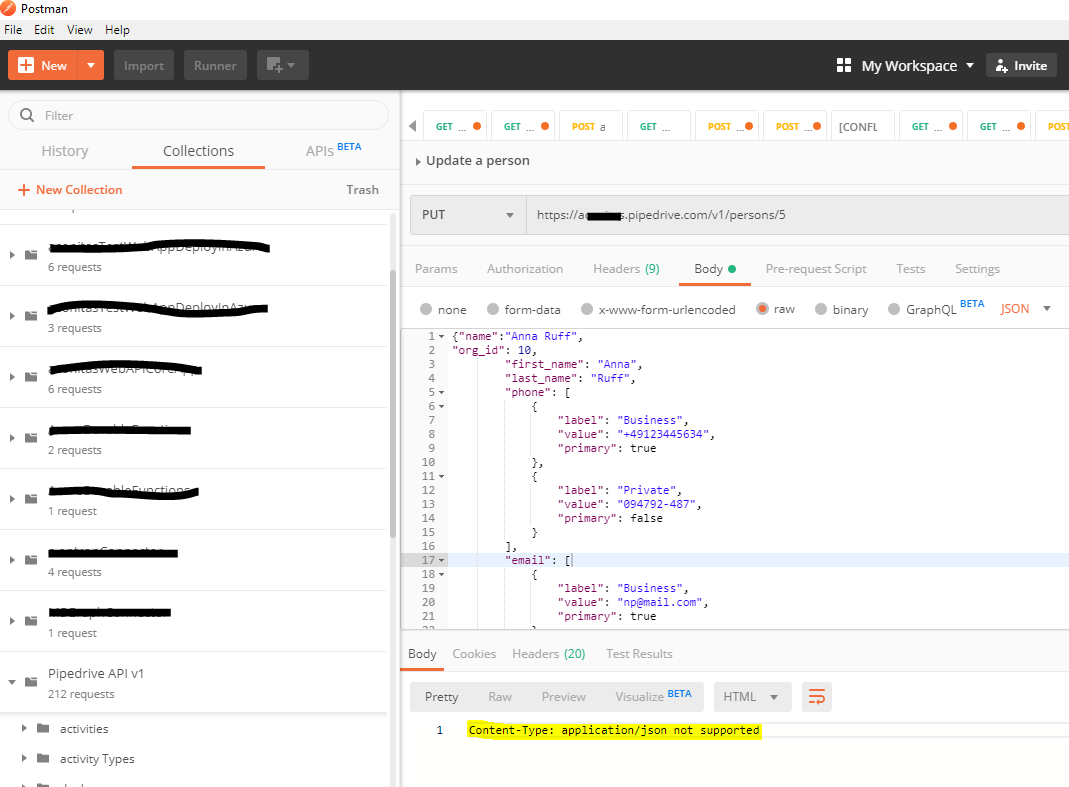Select the binary body radio option
This screenshot has width=1069, height=787.
(821, 310)
